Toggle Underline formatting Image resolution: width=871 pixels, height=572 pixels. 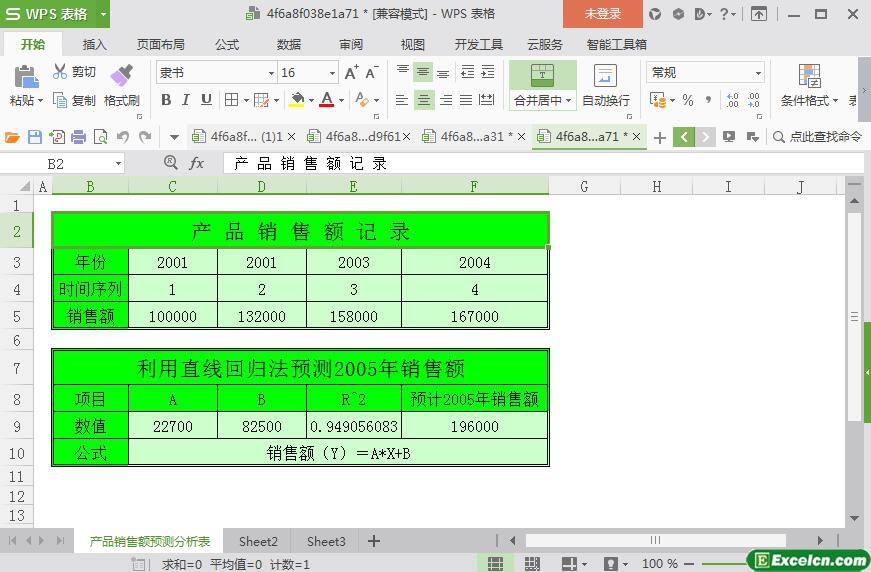point(206,100)
